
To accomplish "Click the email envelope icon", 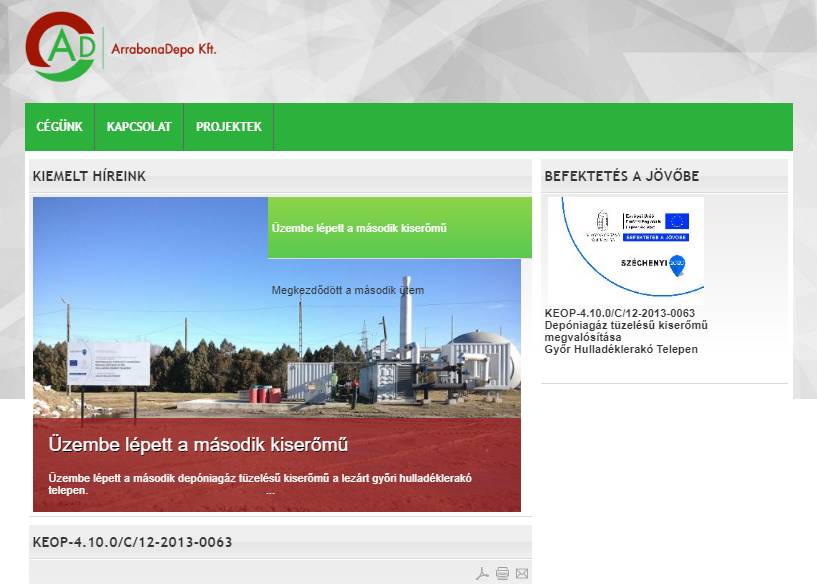I will pos(522,574).
